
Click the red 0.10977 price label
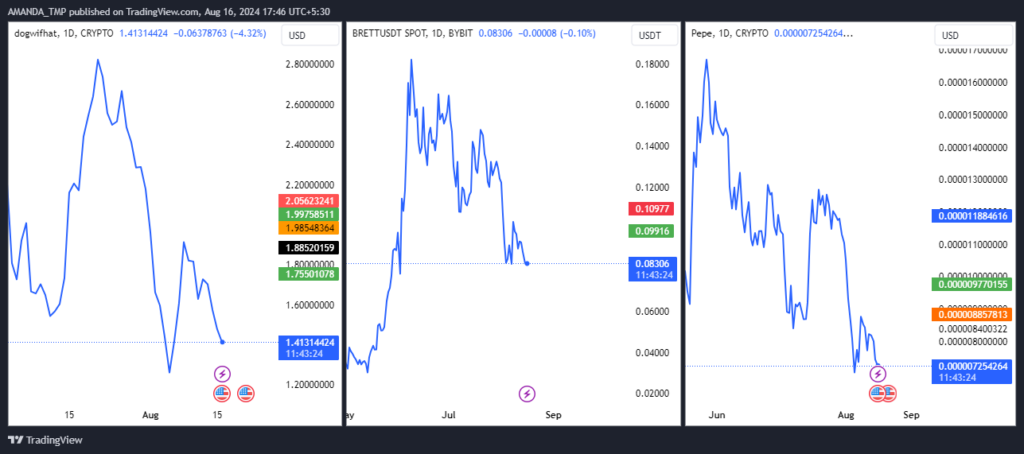click(x=650, y=208)
